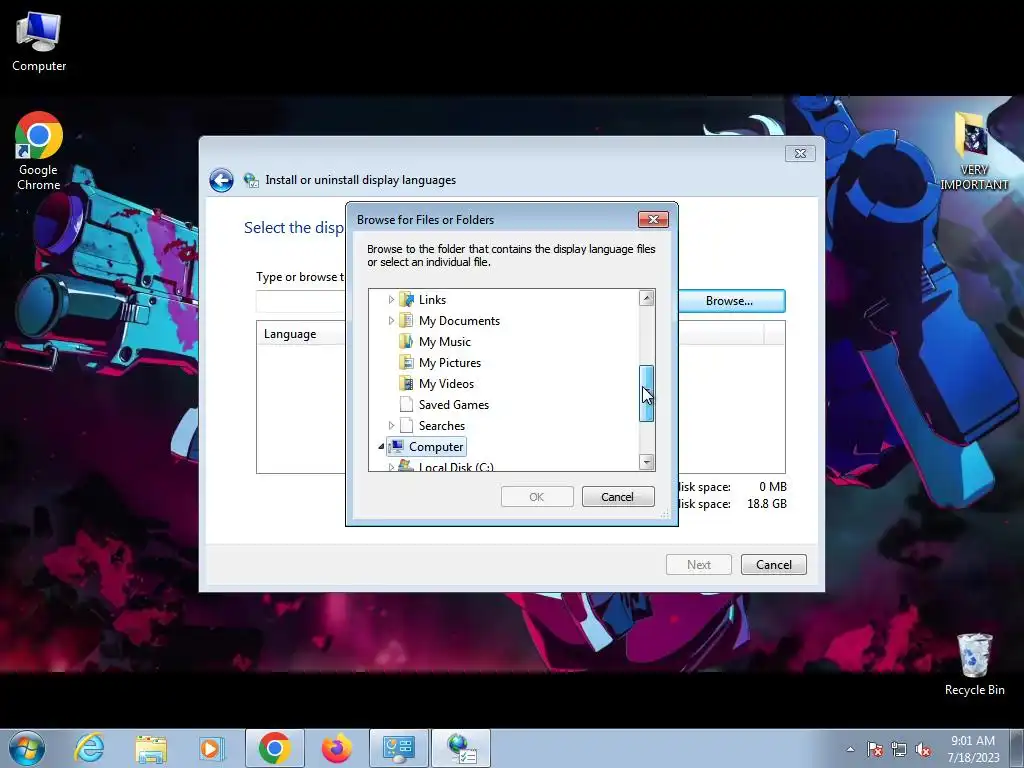The height and width of the screenshot is (768, 1024).
Task: Select Links in the folder tree
Action: (432, 300)
